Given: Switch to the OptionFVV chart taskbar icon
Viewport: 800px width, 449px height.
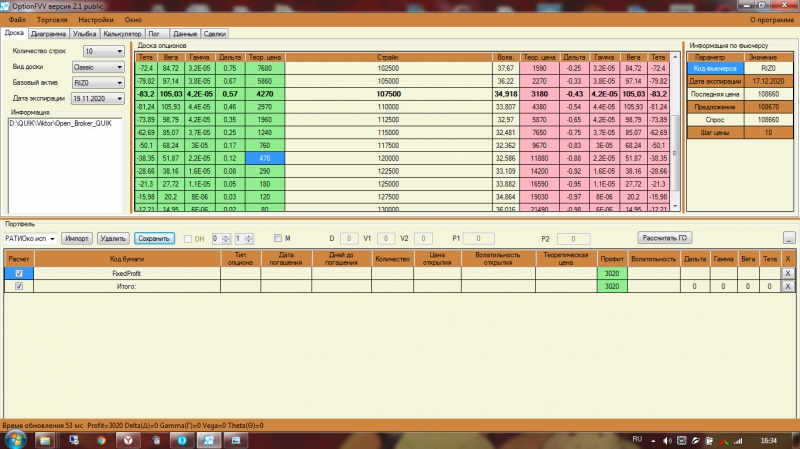Looking at the screenshot, I should (x=209, y=440).
